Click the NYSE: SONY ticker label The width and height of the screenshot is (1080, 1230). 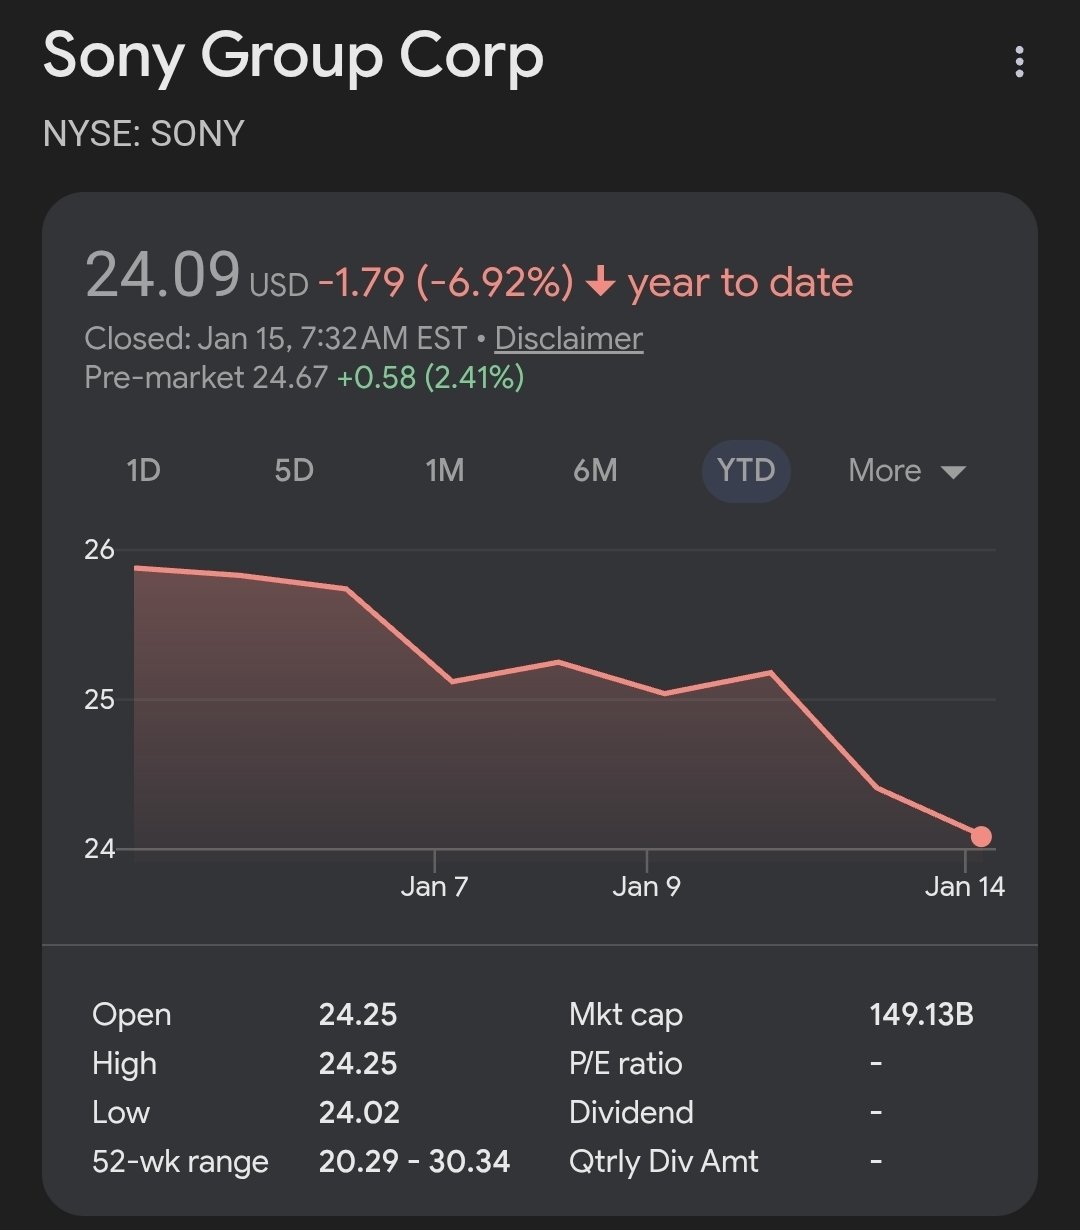click(144, 133)
